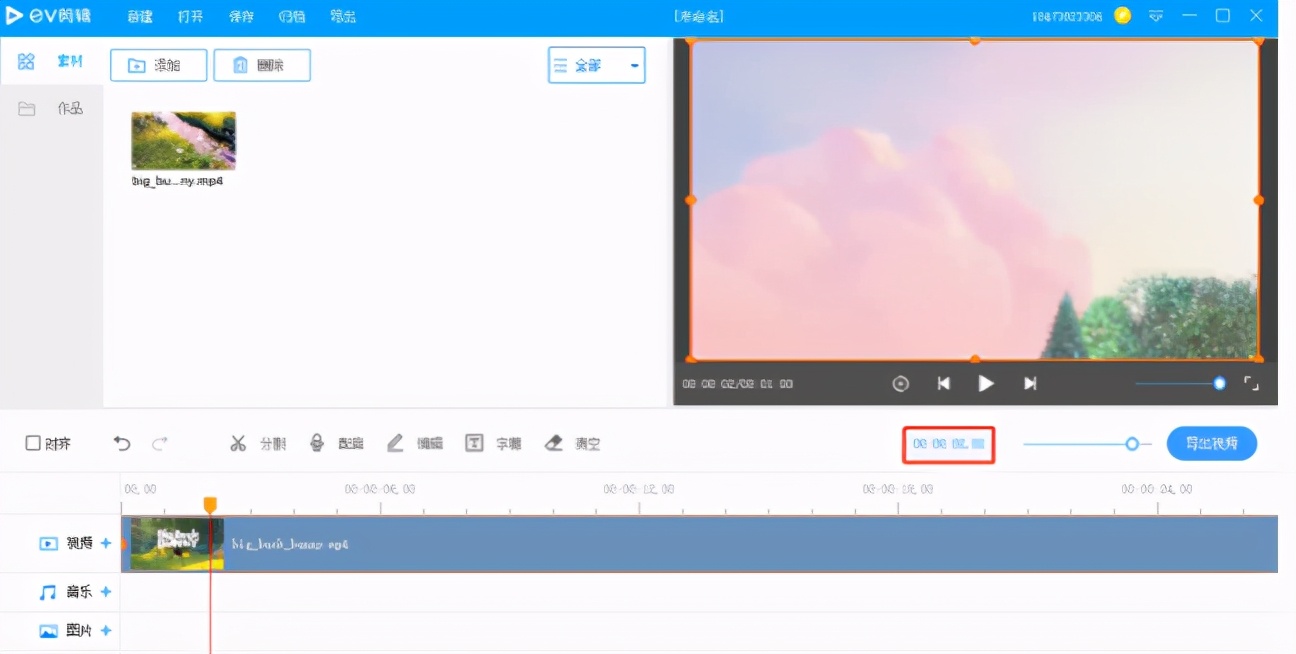Toggle fullscreen preview mode
1296x654 pixels.
(x=1250, y=382)
